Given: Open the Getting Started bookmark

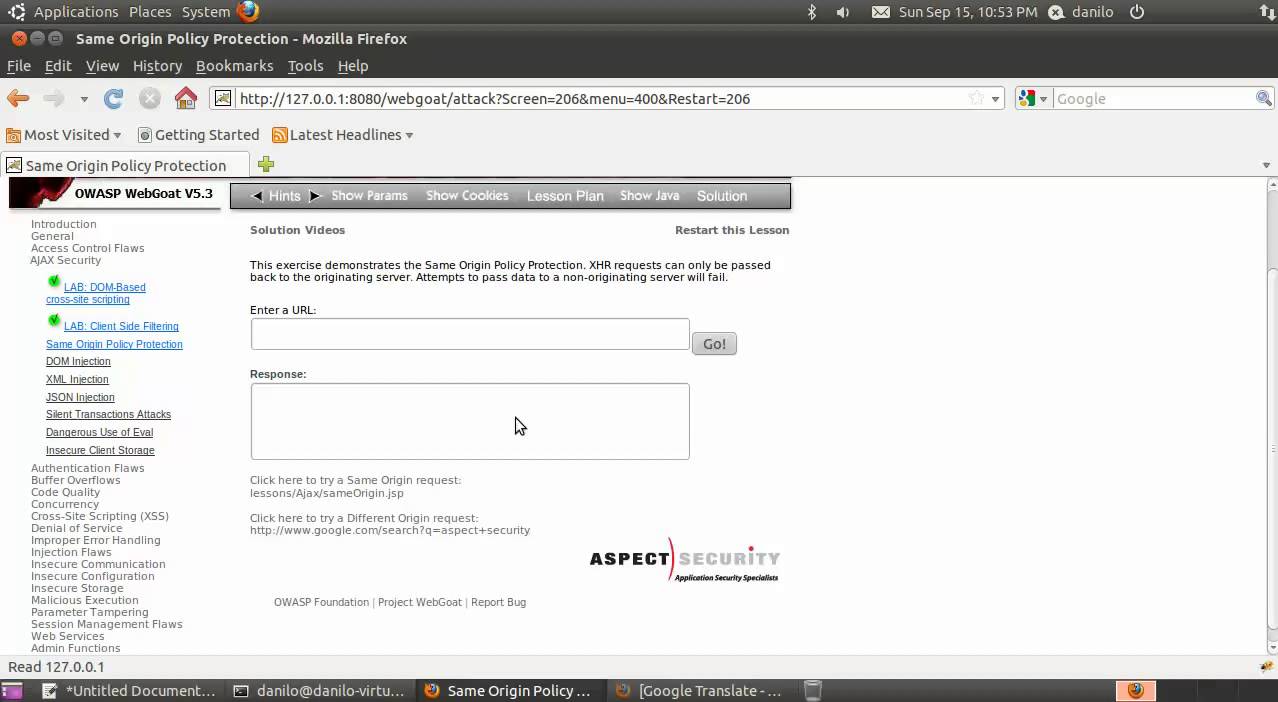Looking at the screenshot, I should tap(198, 135).
